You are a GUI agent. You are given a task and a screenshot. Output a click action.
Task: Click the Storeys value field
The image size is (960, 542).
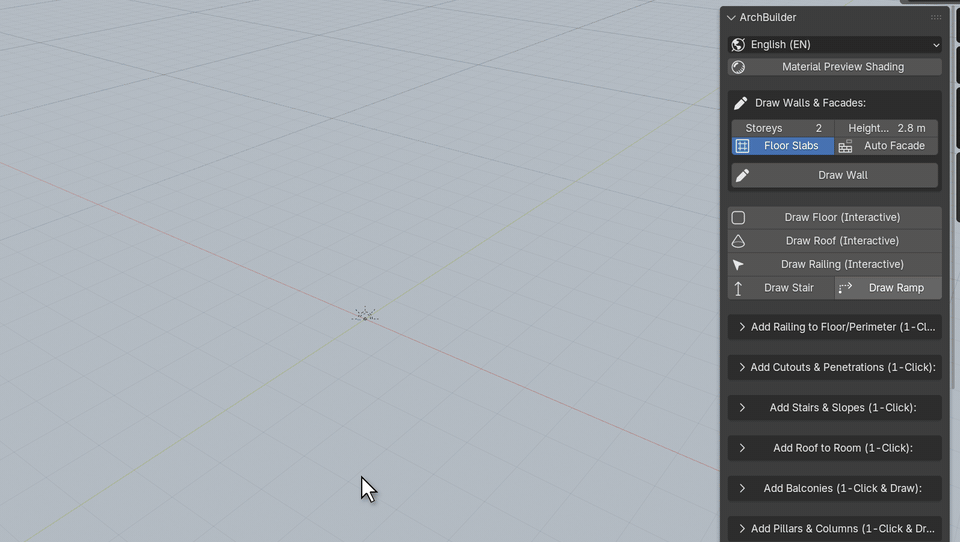782,128
